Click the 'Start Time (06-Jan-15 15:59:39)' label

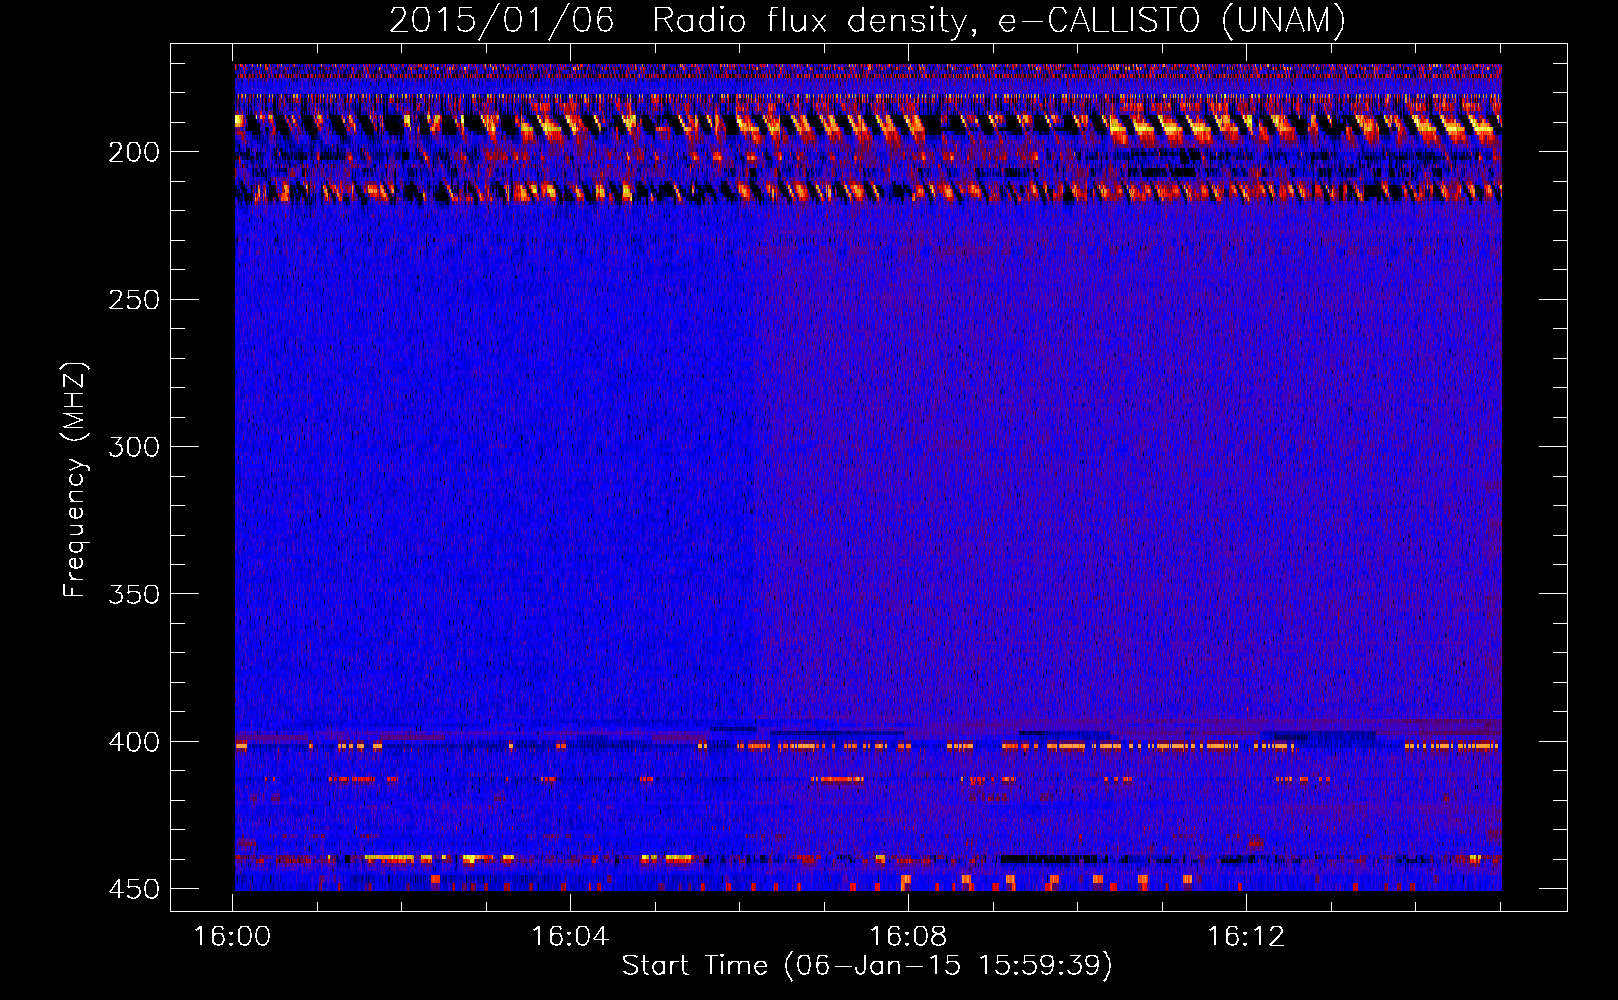coord(867,966)
